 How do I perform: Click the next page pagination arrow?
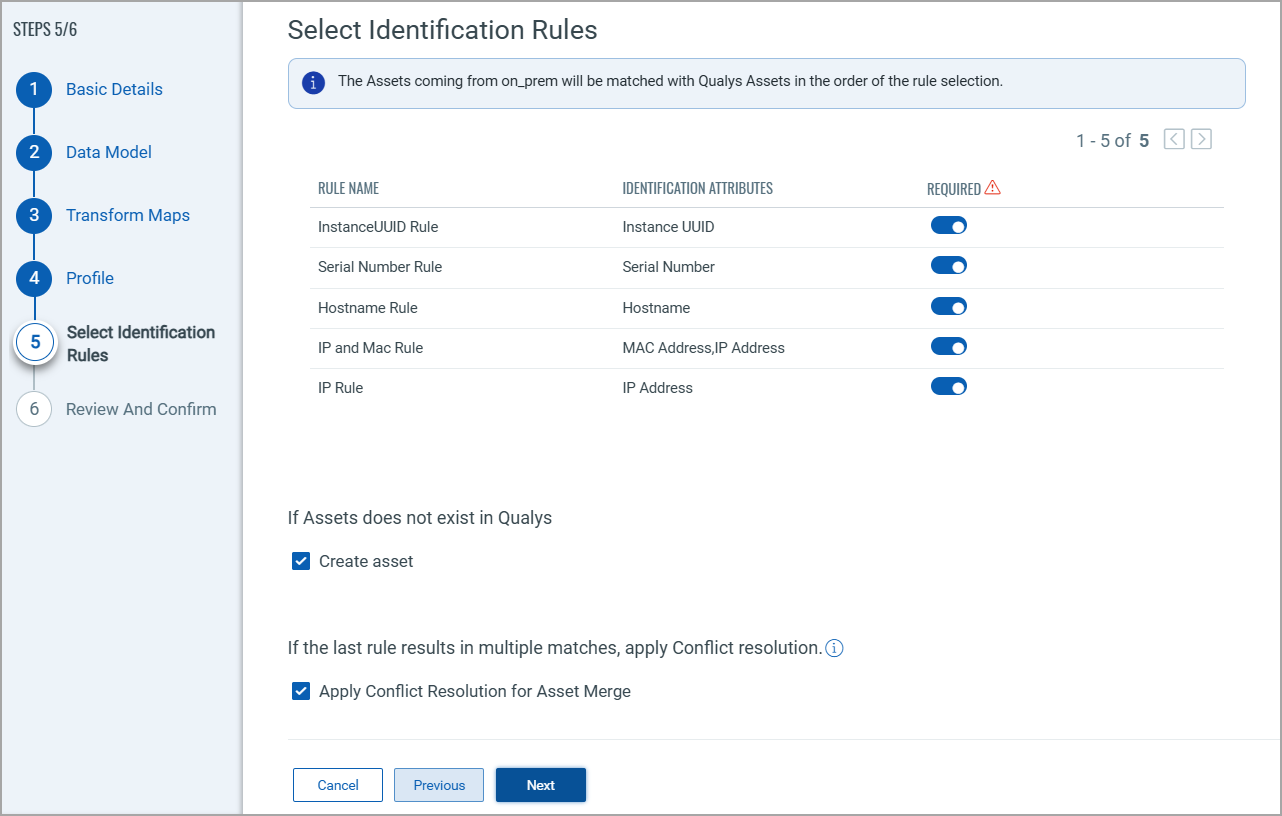[1200, 139]
